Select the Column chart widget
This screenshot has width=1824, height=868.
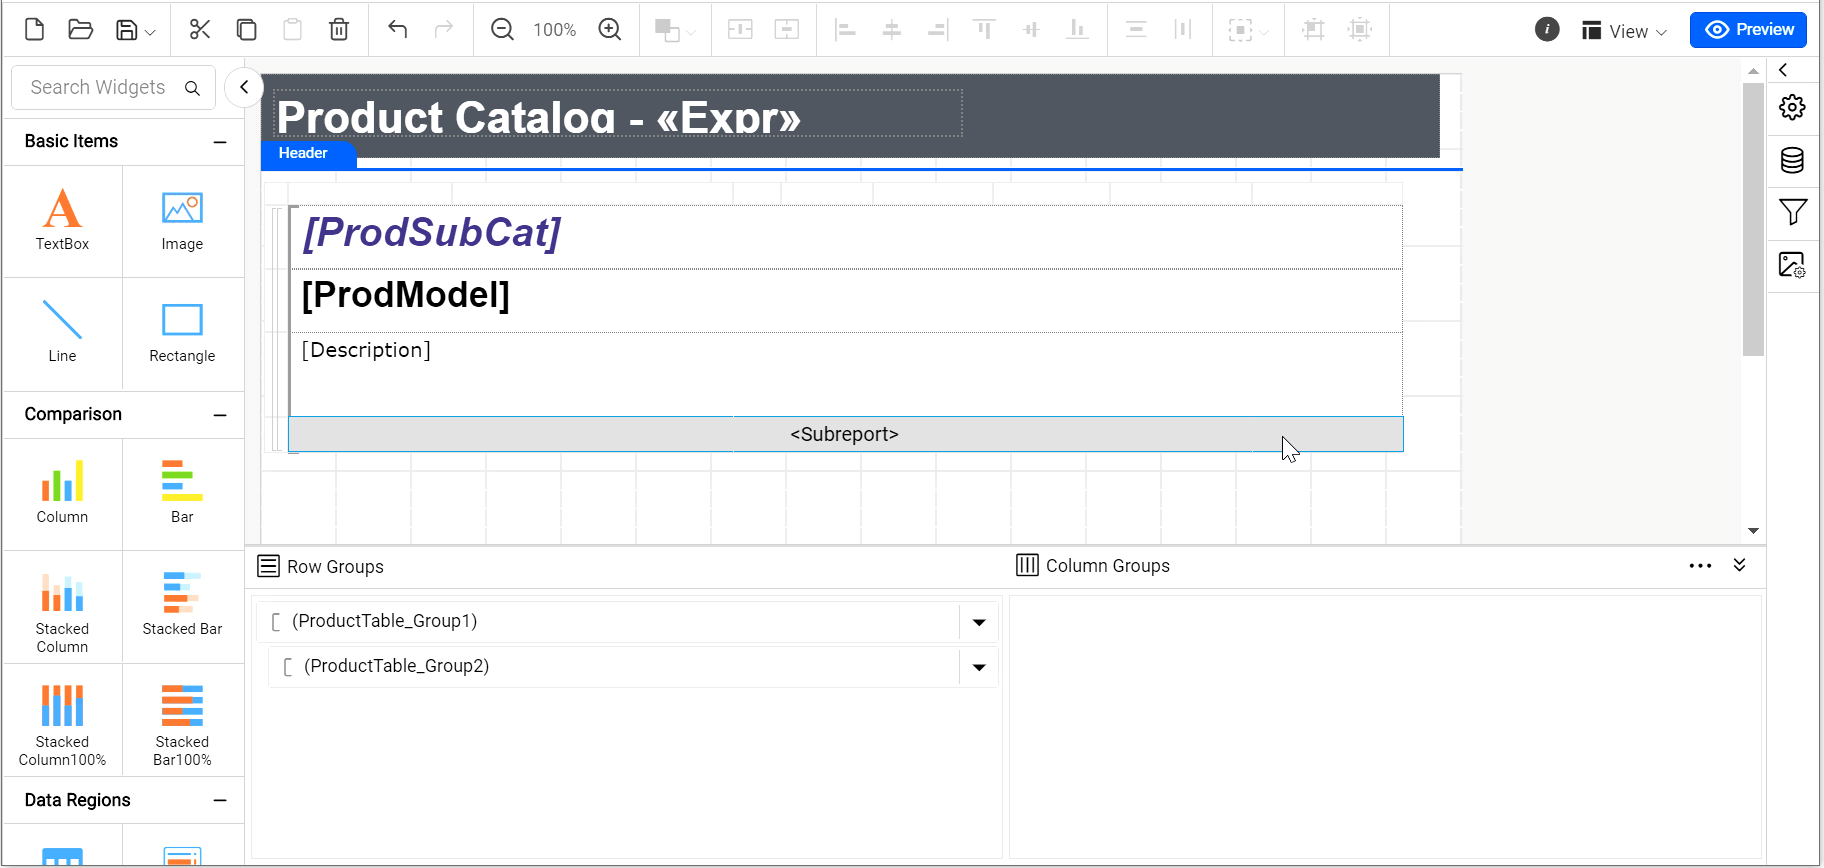click(x=62, y=493)
